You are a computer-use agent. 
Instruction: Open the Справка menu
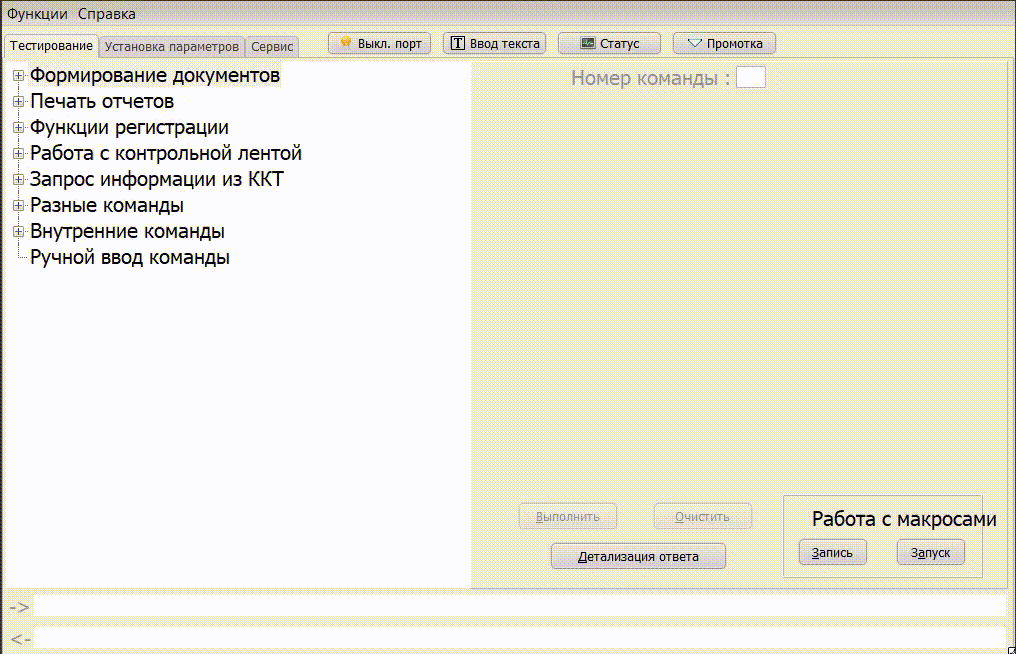(106, 14)
